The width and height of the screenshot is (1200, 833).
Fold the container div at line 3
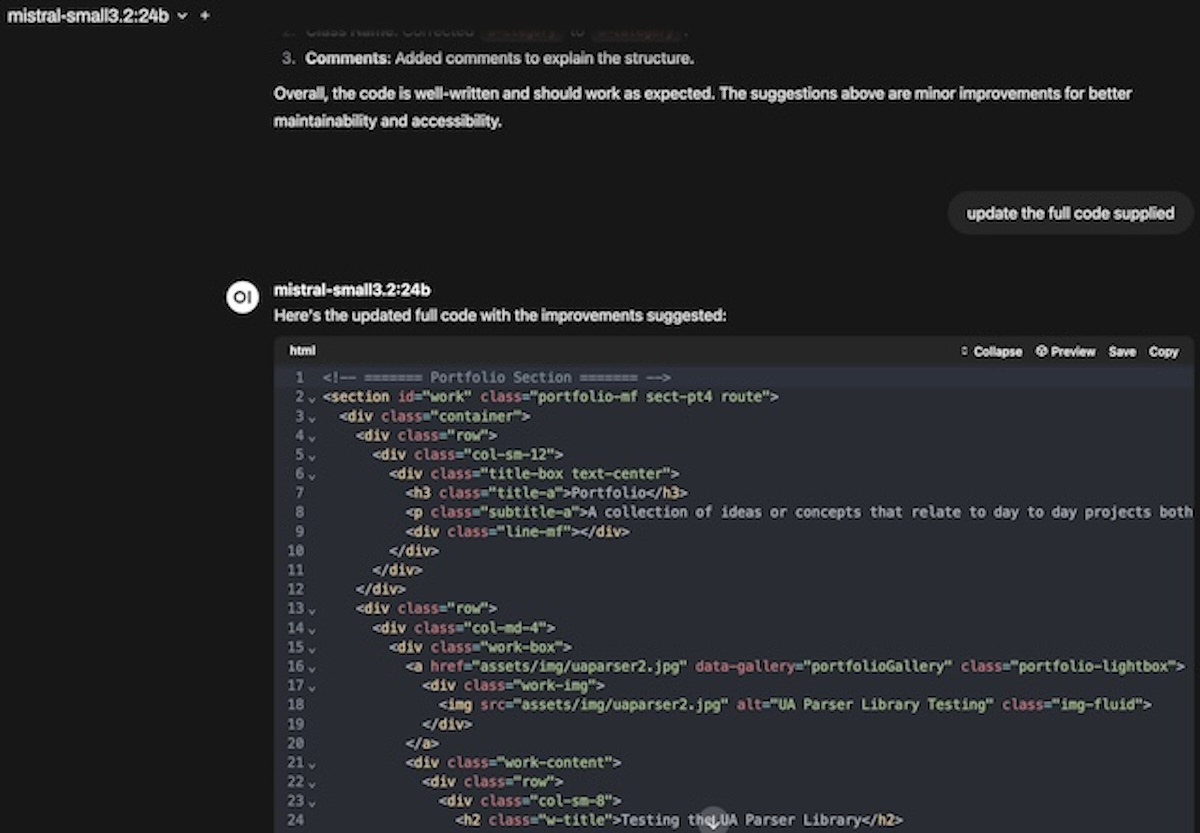[312, 417]
